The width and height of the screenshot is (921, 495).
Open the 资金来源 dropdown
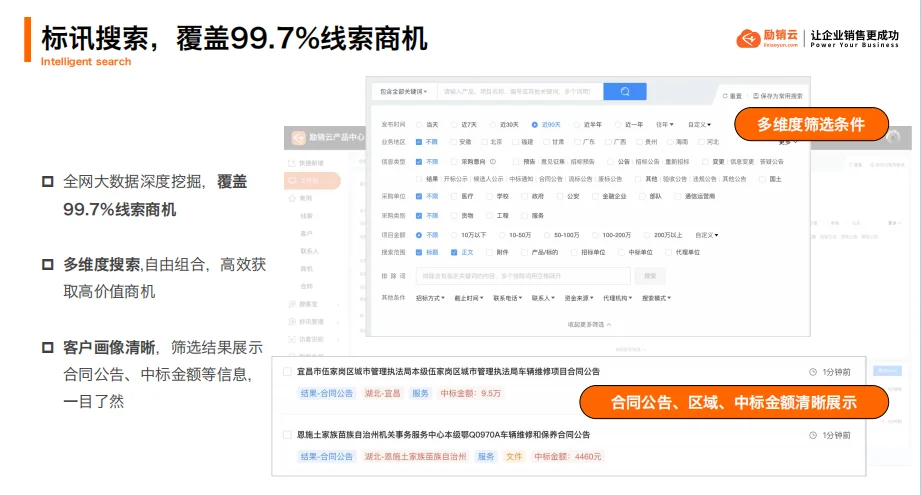coord(579,298)
